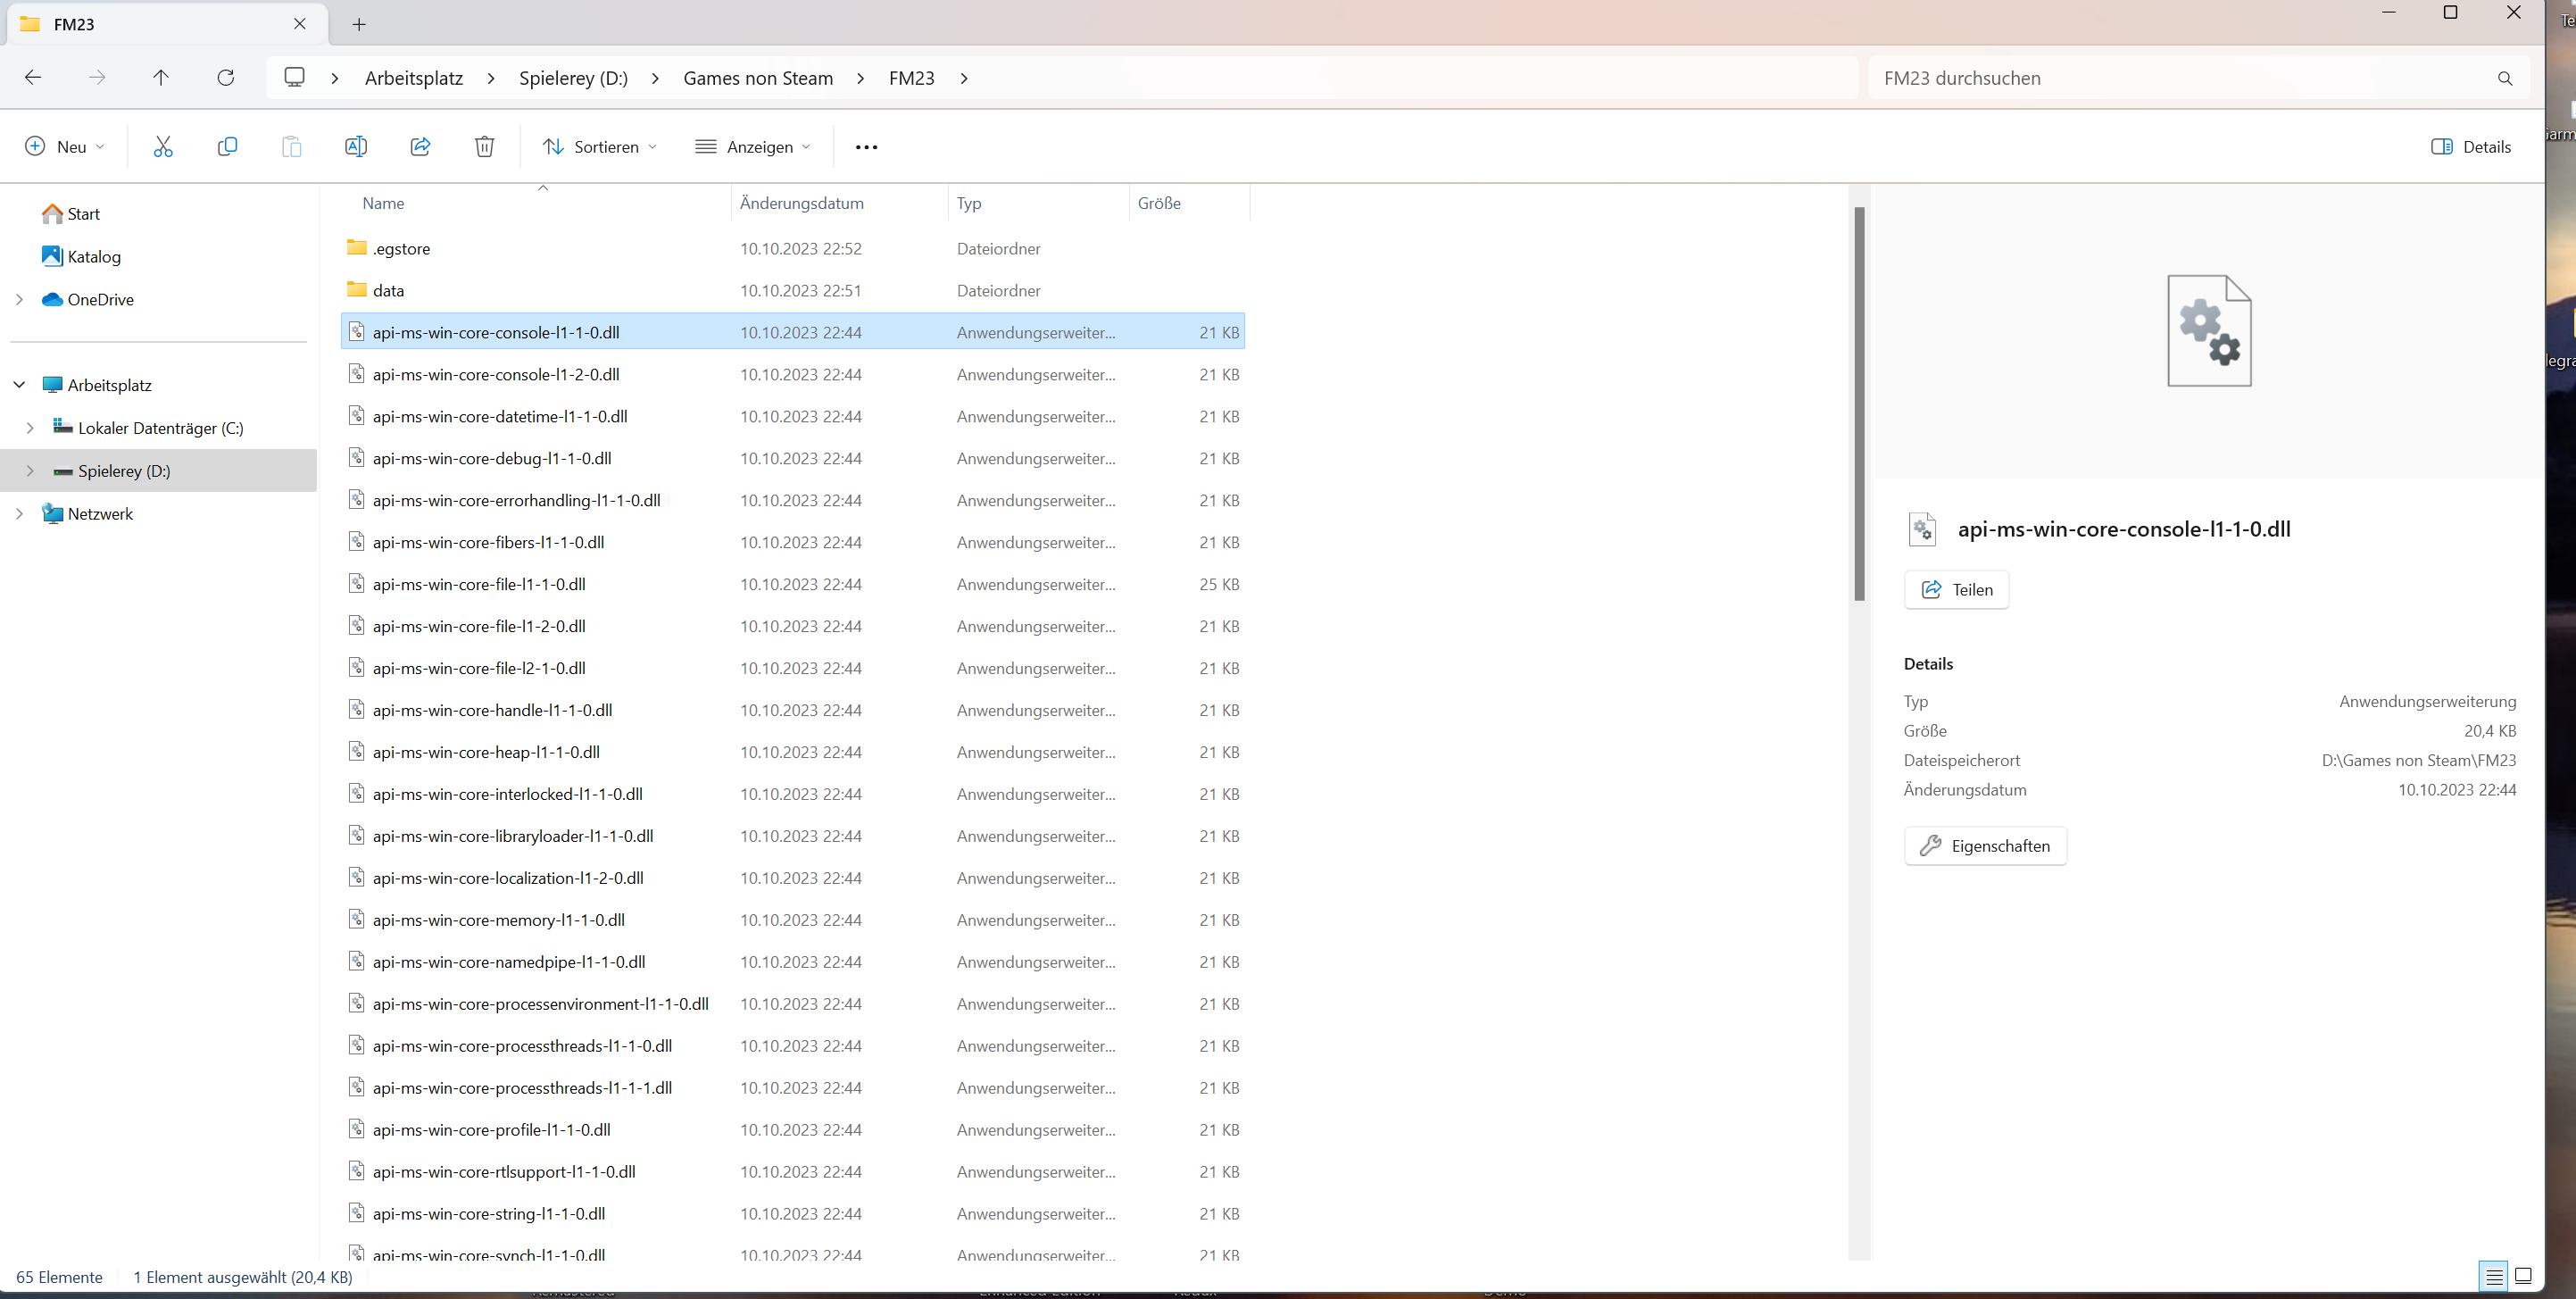Screen dimensions: 2576x1299
Task: Click the Share icon in toolbar
Action: point(420,147)
